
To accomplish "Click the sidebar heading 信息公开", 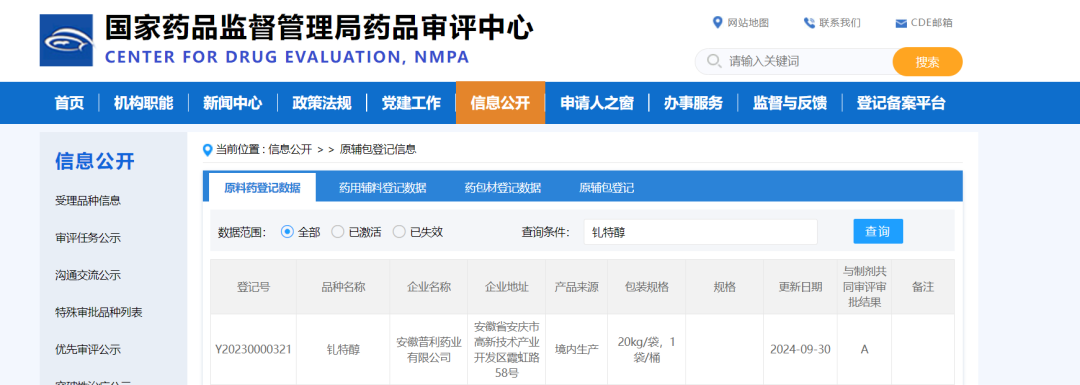I will (x=95, y=162).
